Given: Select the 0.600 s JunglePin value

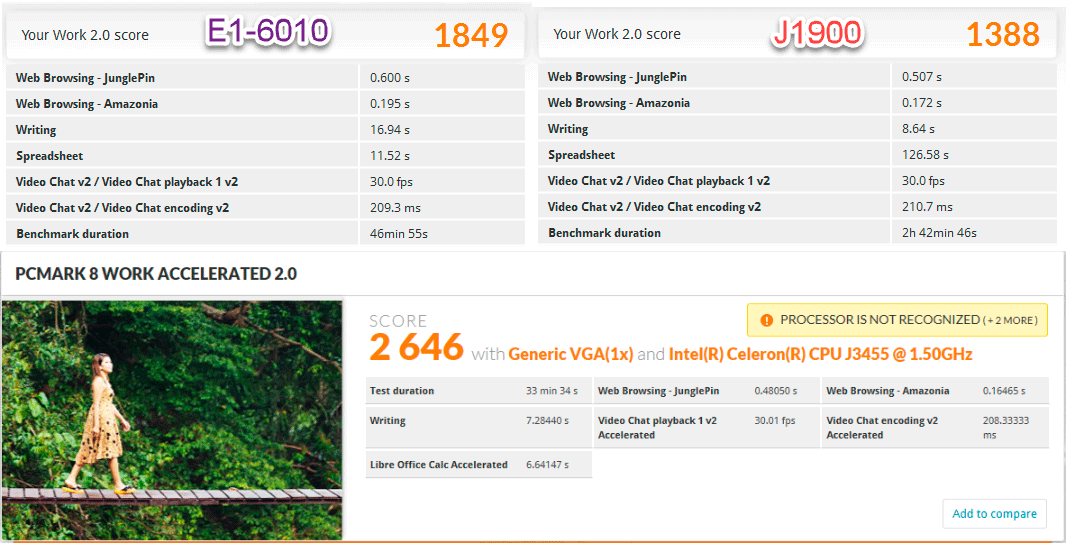Looking at the screenshot, I should pos(390,78).
